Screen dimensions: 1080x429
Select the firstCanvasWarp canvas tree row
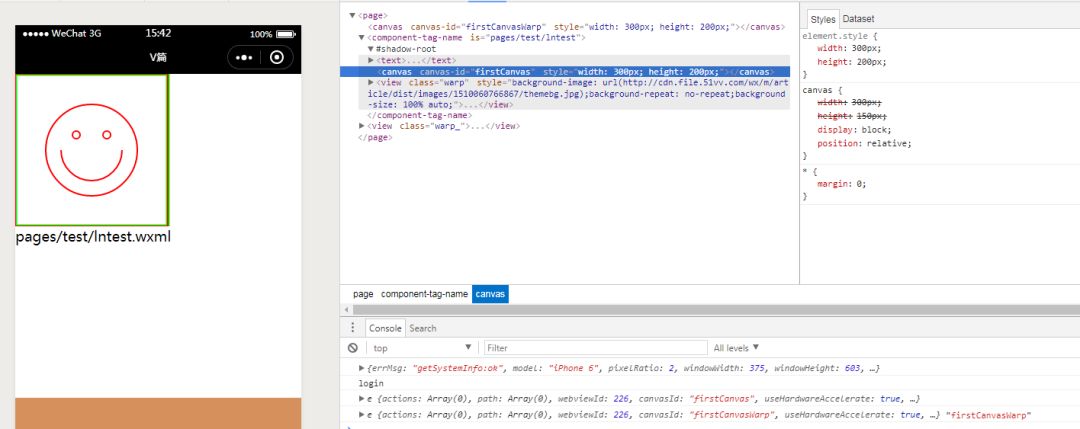pyautogui.click(x=577, y=27)
